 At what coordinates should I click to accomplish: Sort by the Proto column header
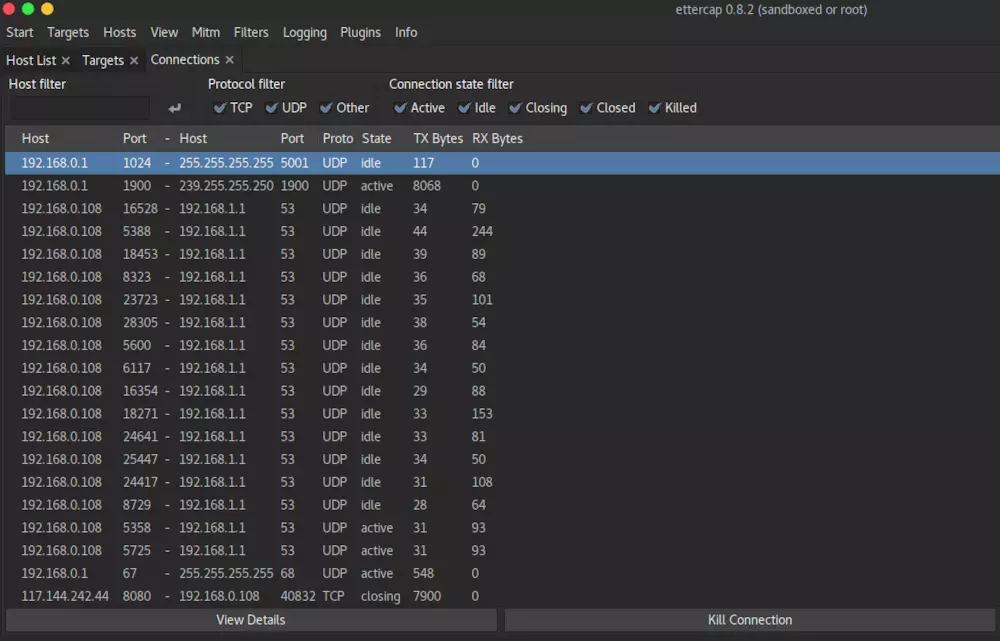pos(337,138)
